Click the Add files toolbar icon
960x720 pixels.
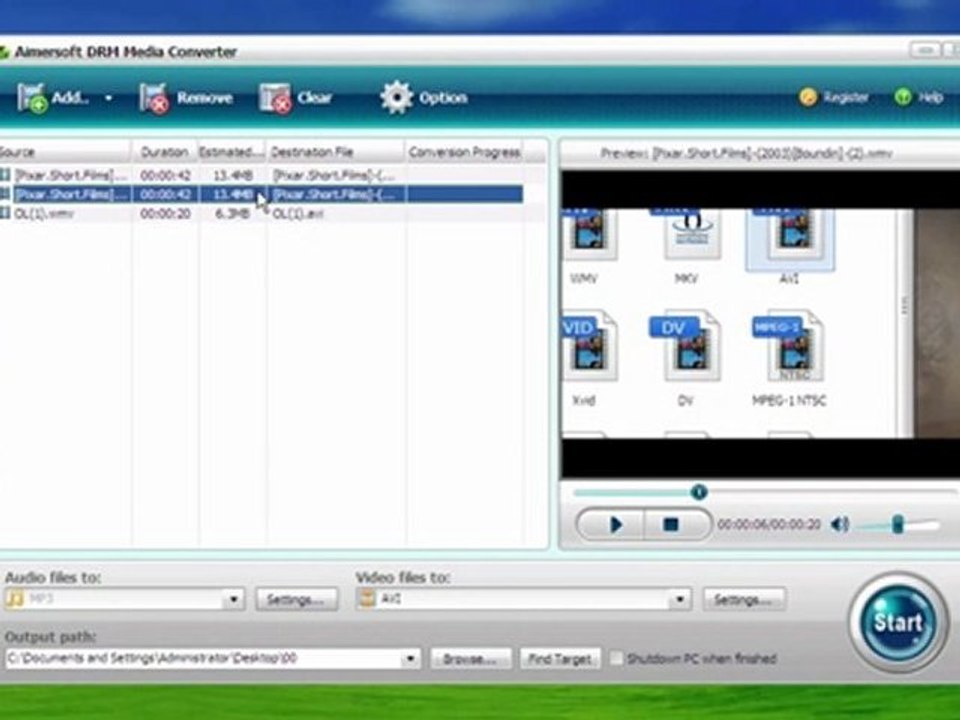[32, 97]
